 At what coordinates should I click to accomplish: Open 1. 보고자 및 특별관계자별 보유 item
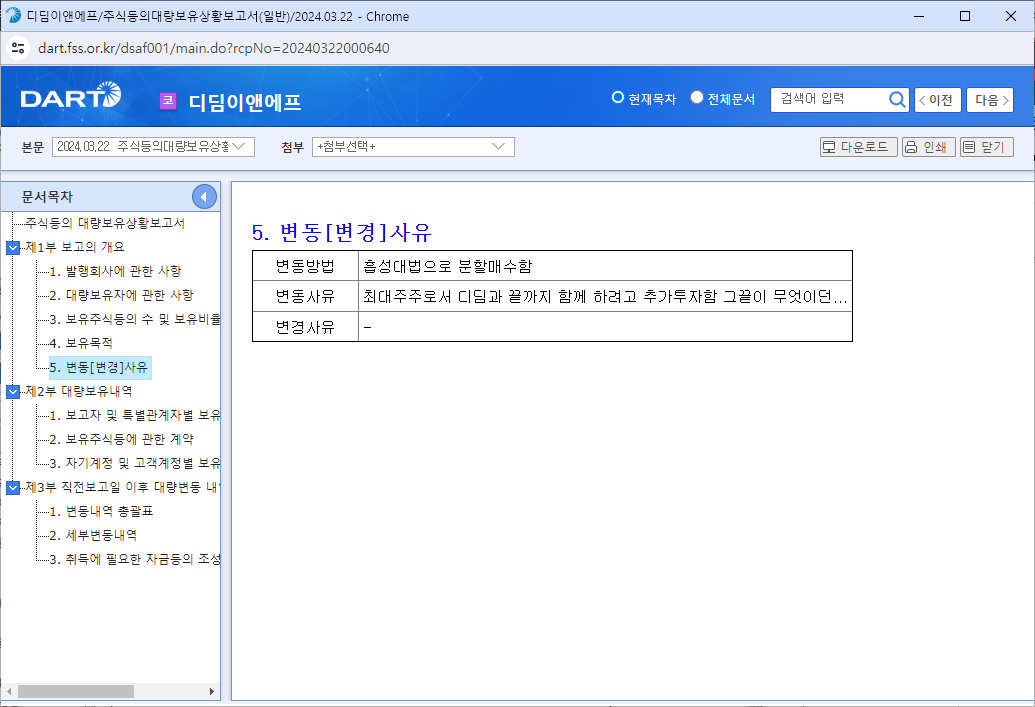[x=135, y=416]
